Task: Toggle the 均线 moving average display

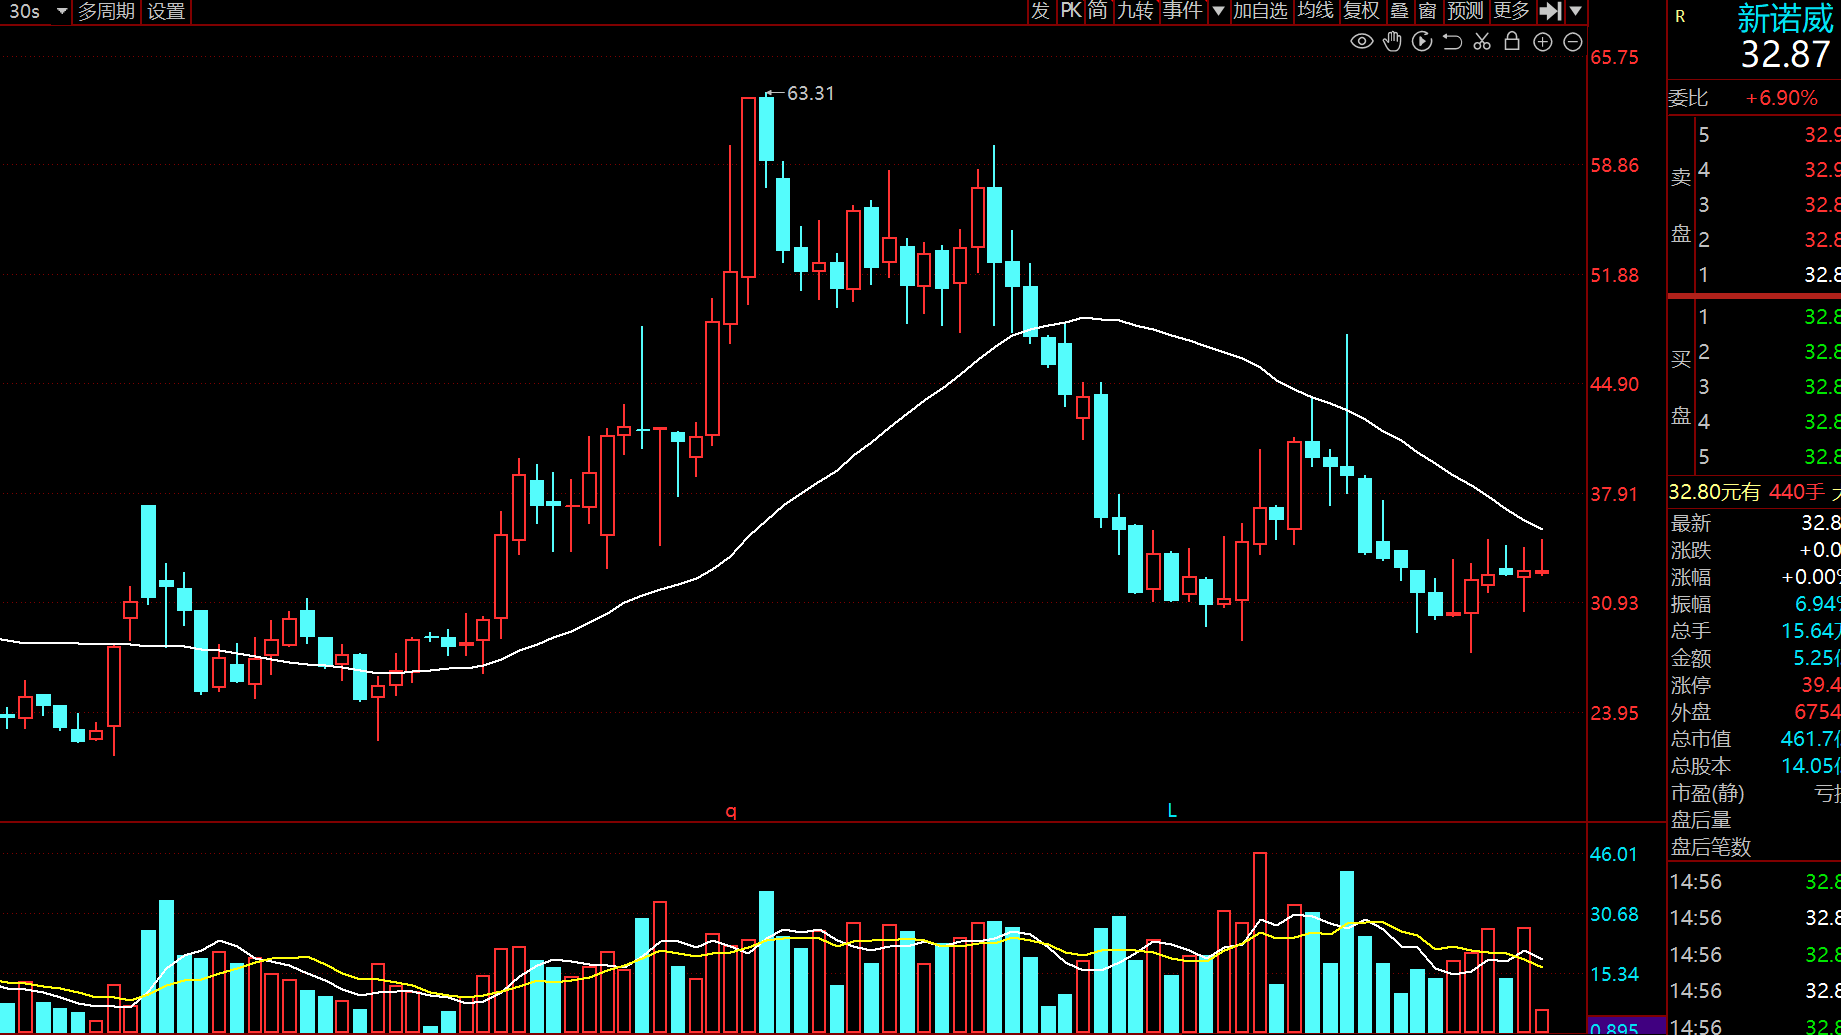Action: click(1315, 11)
